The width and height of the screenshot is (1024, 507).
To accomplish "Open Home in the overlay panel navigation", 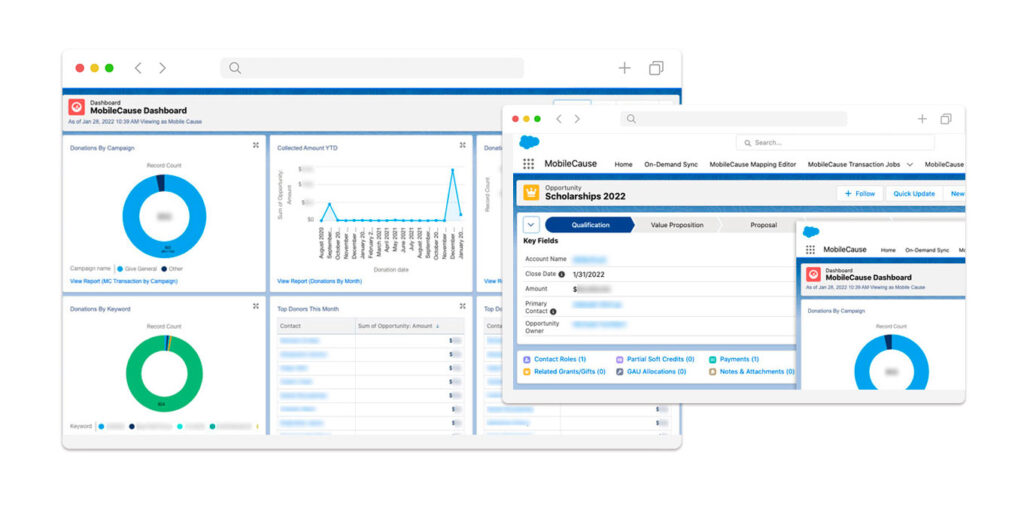I will point(888,250).
